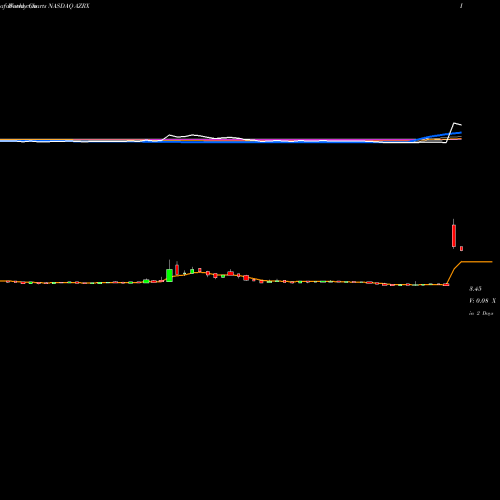Image resolution: width=500 pixels, height=500 pixels.
Task: Click the tall red candlestick at far right
Action: click(454, 236)
